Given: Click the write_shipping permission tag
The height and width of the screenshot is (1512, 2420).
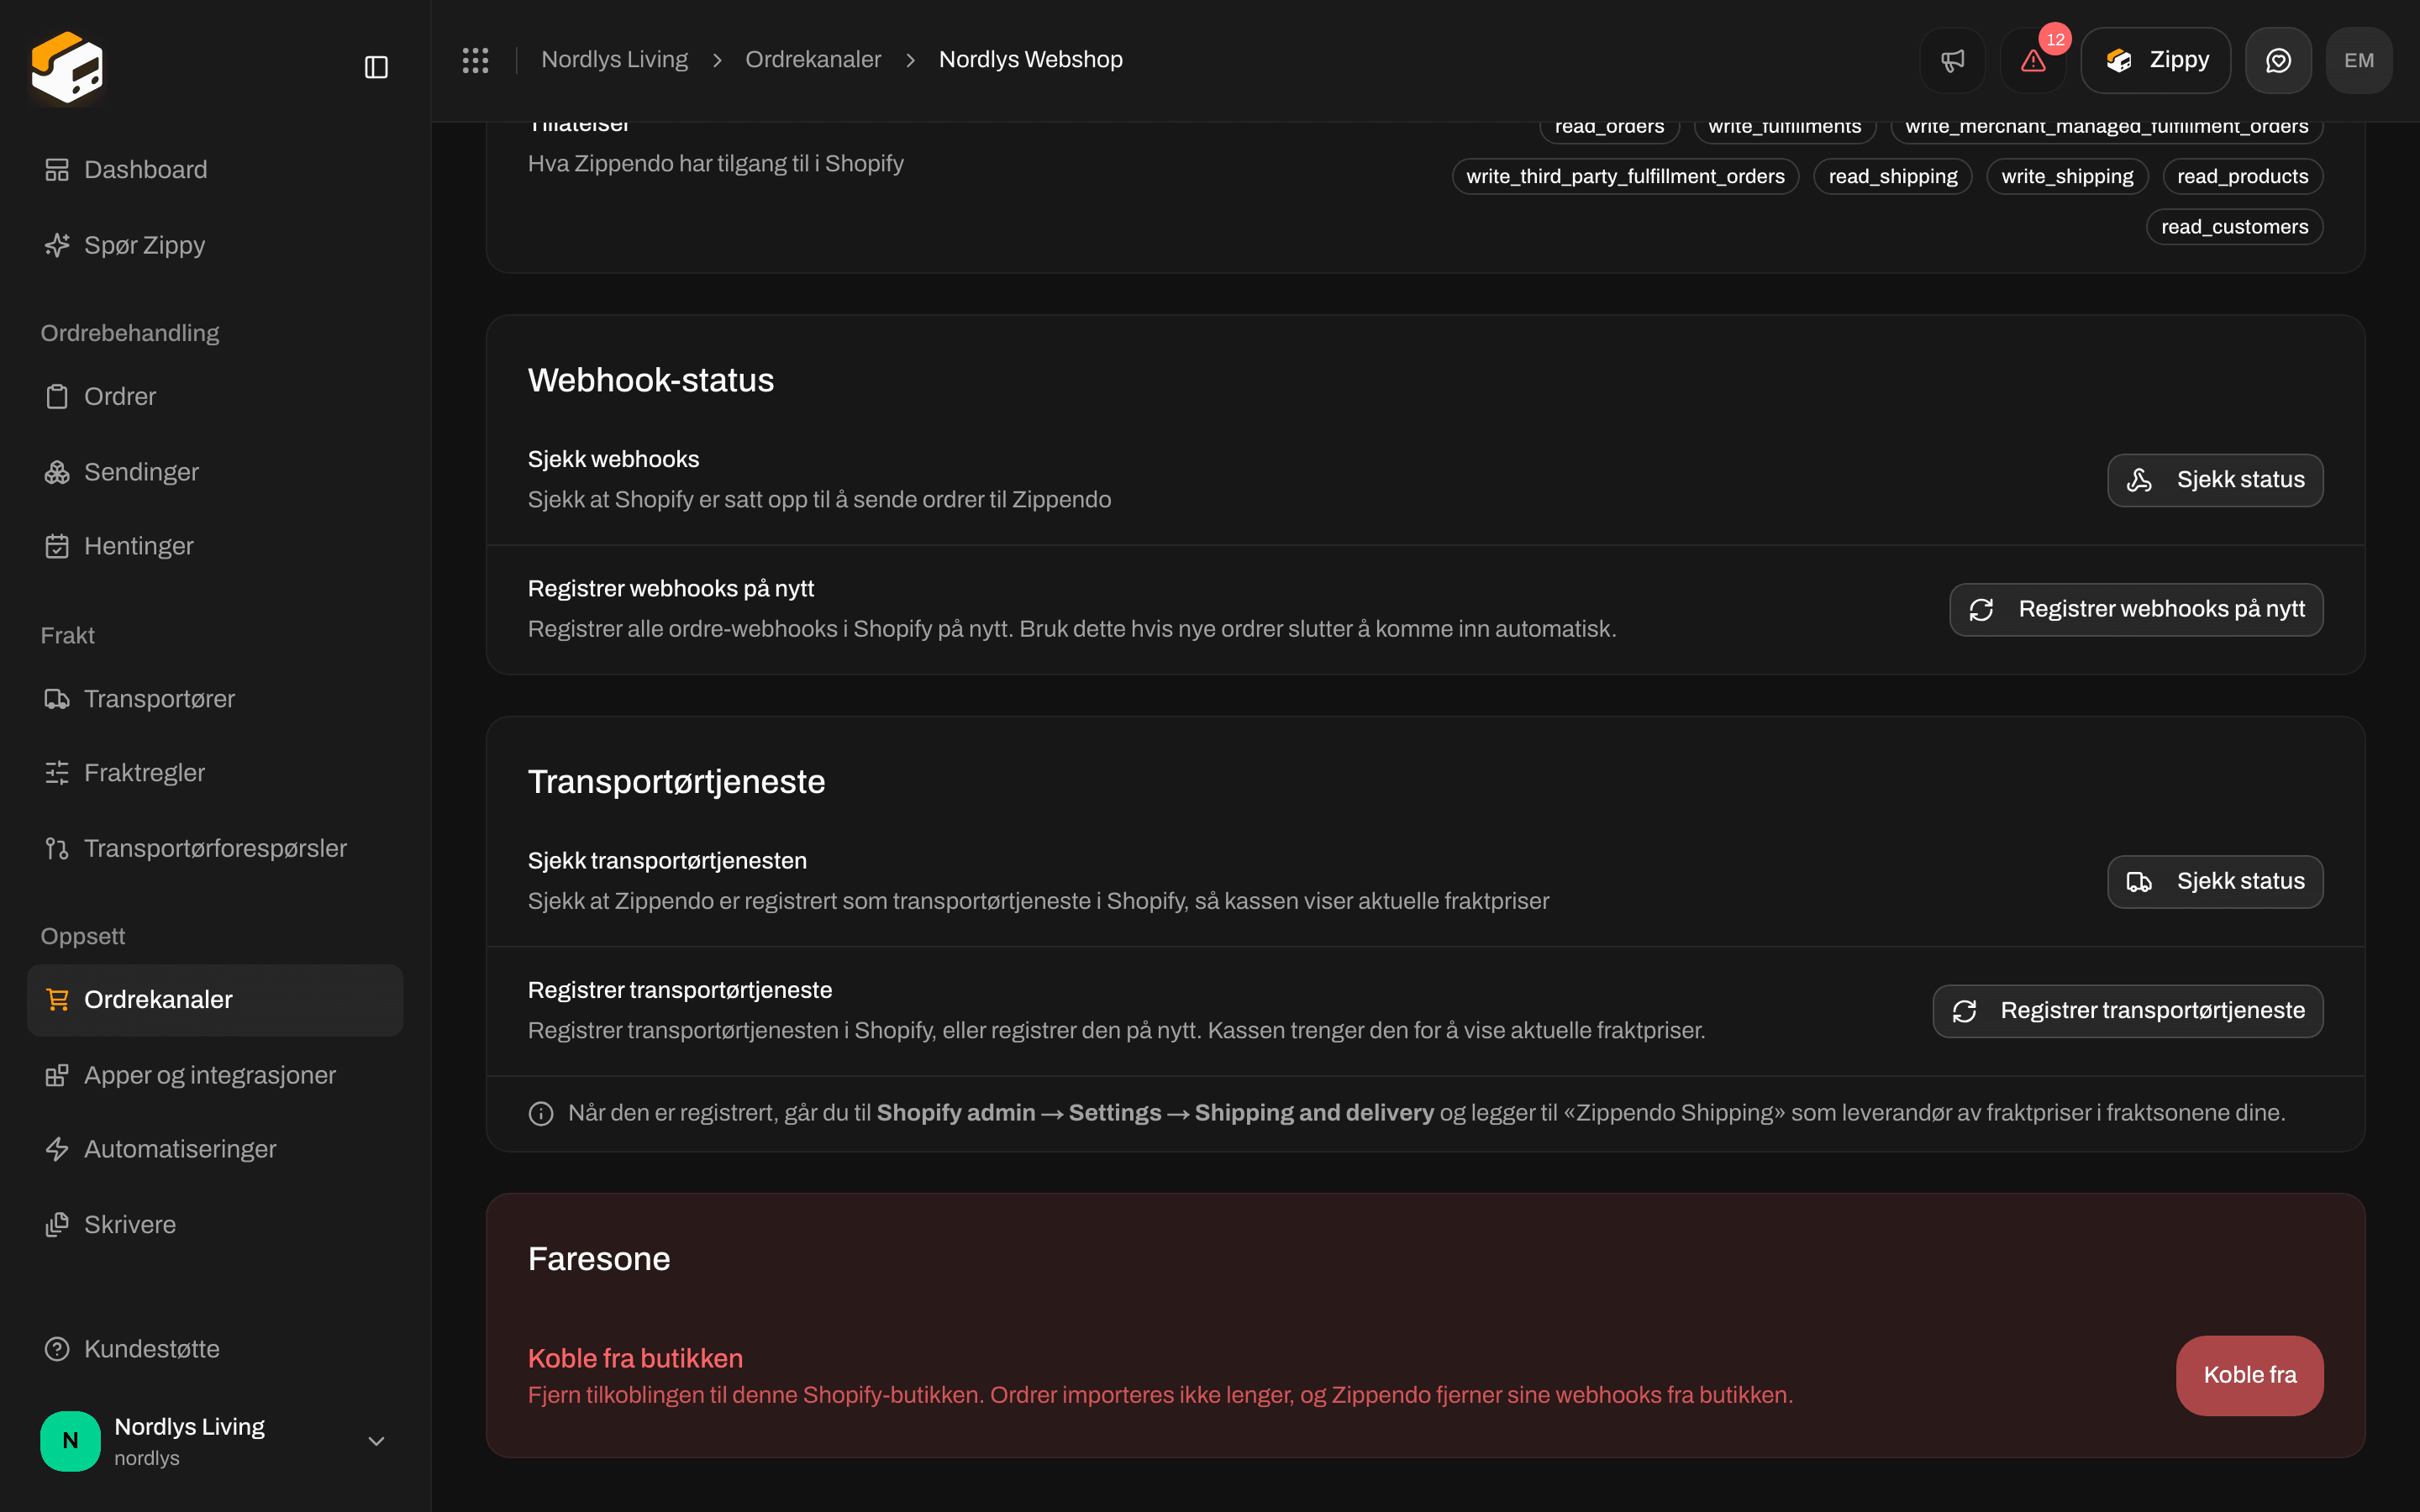Looking at the screenshot, I should [2067, 176].
